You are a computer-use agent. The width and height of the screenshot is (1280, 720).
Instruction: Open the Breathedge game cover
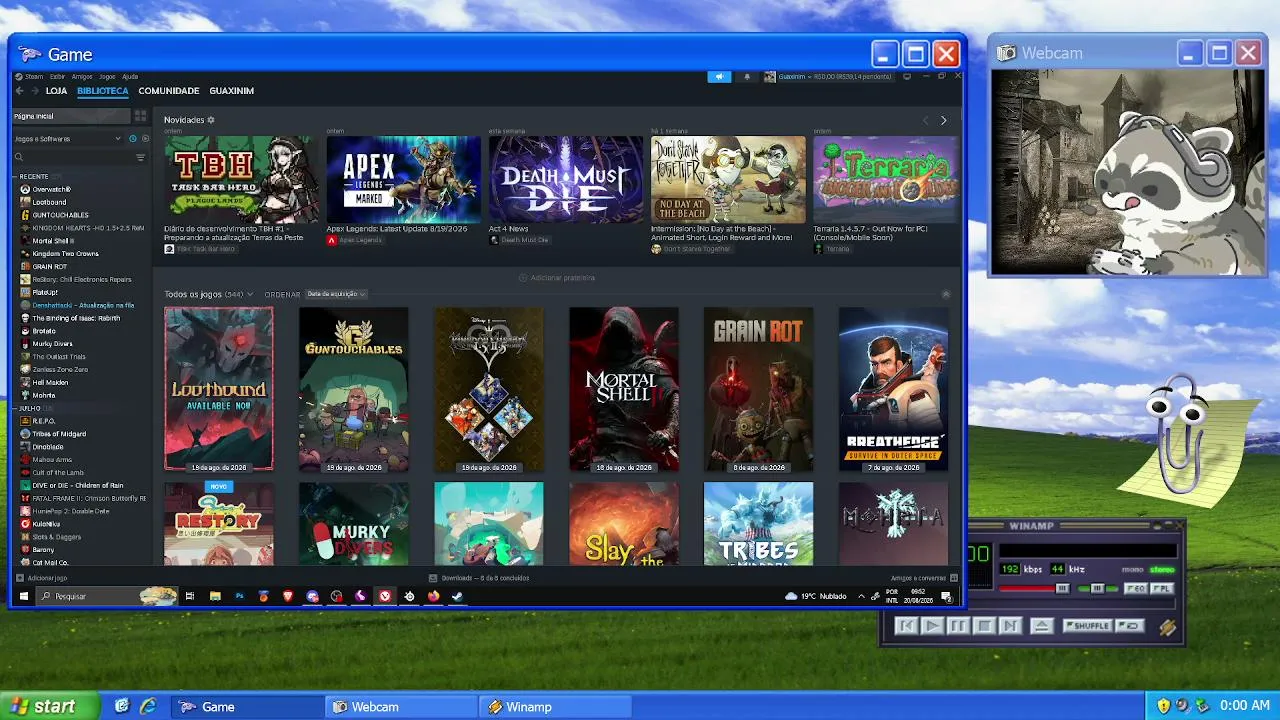[x=893, y=389]
